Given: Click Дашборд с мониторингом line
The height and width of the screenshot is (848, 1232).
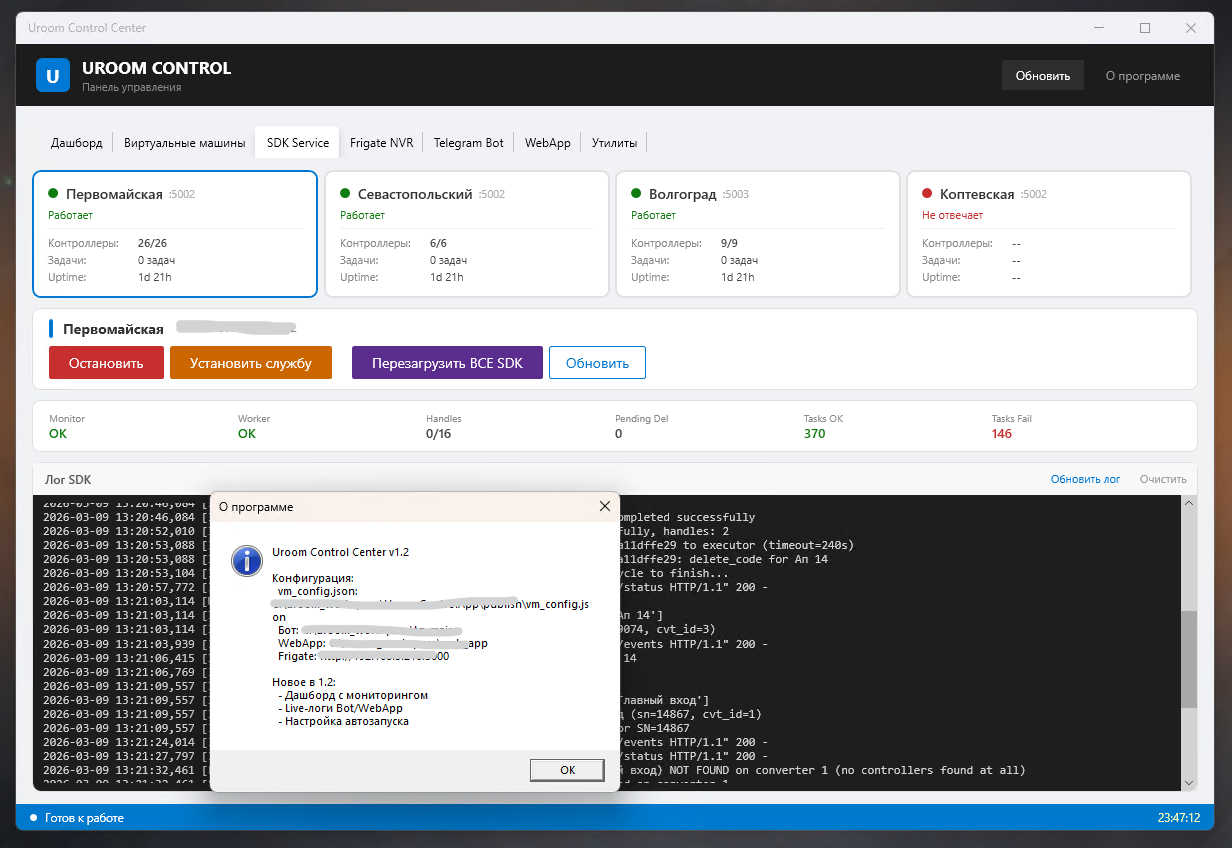Looking at the screenshot, I should click(x=353, y=695).
